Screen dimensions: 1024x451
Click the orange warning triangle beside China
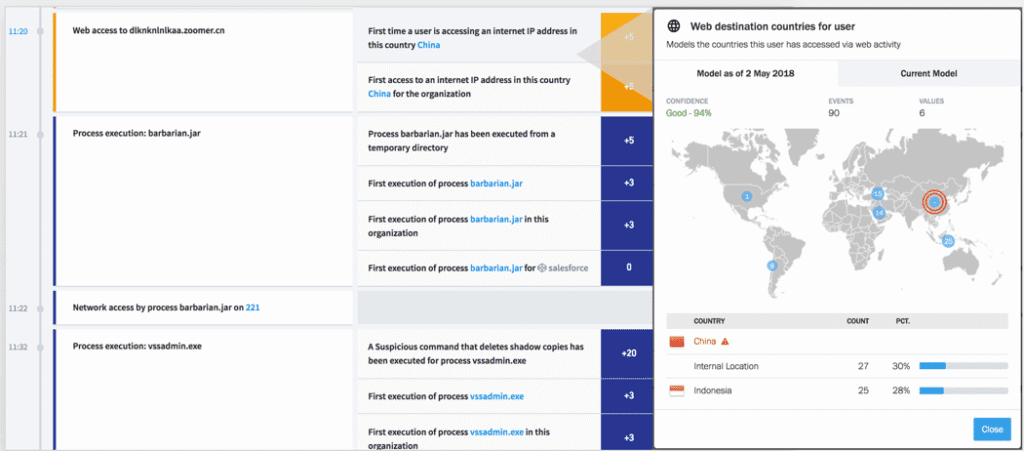click(725, 342)
